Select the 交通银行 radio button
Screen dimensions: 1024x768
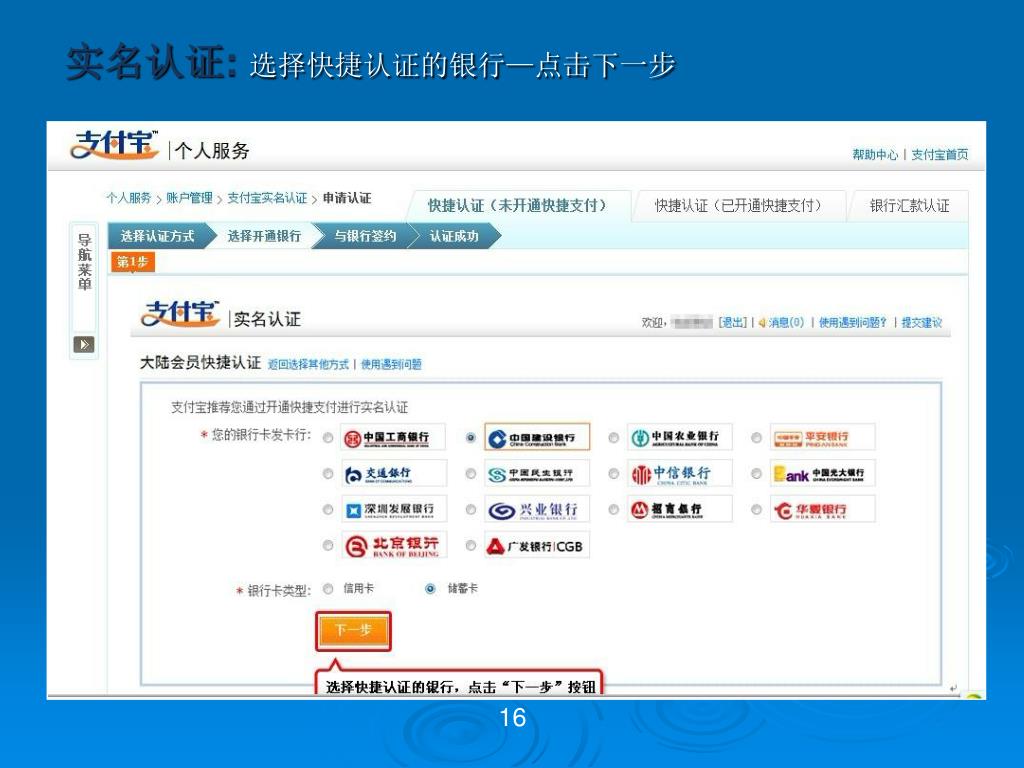point(328,473)
